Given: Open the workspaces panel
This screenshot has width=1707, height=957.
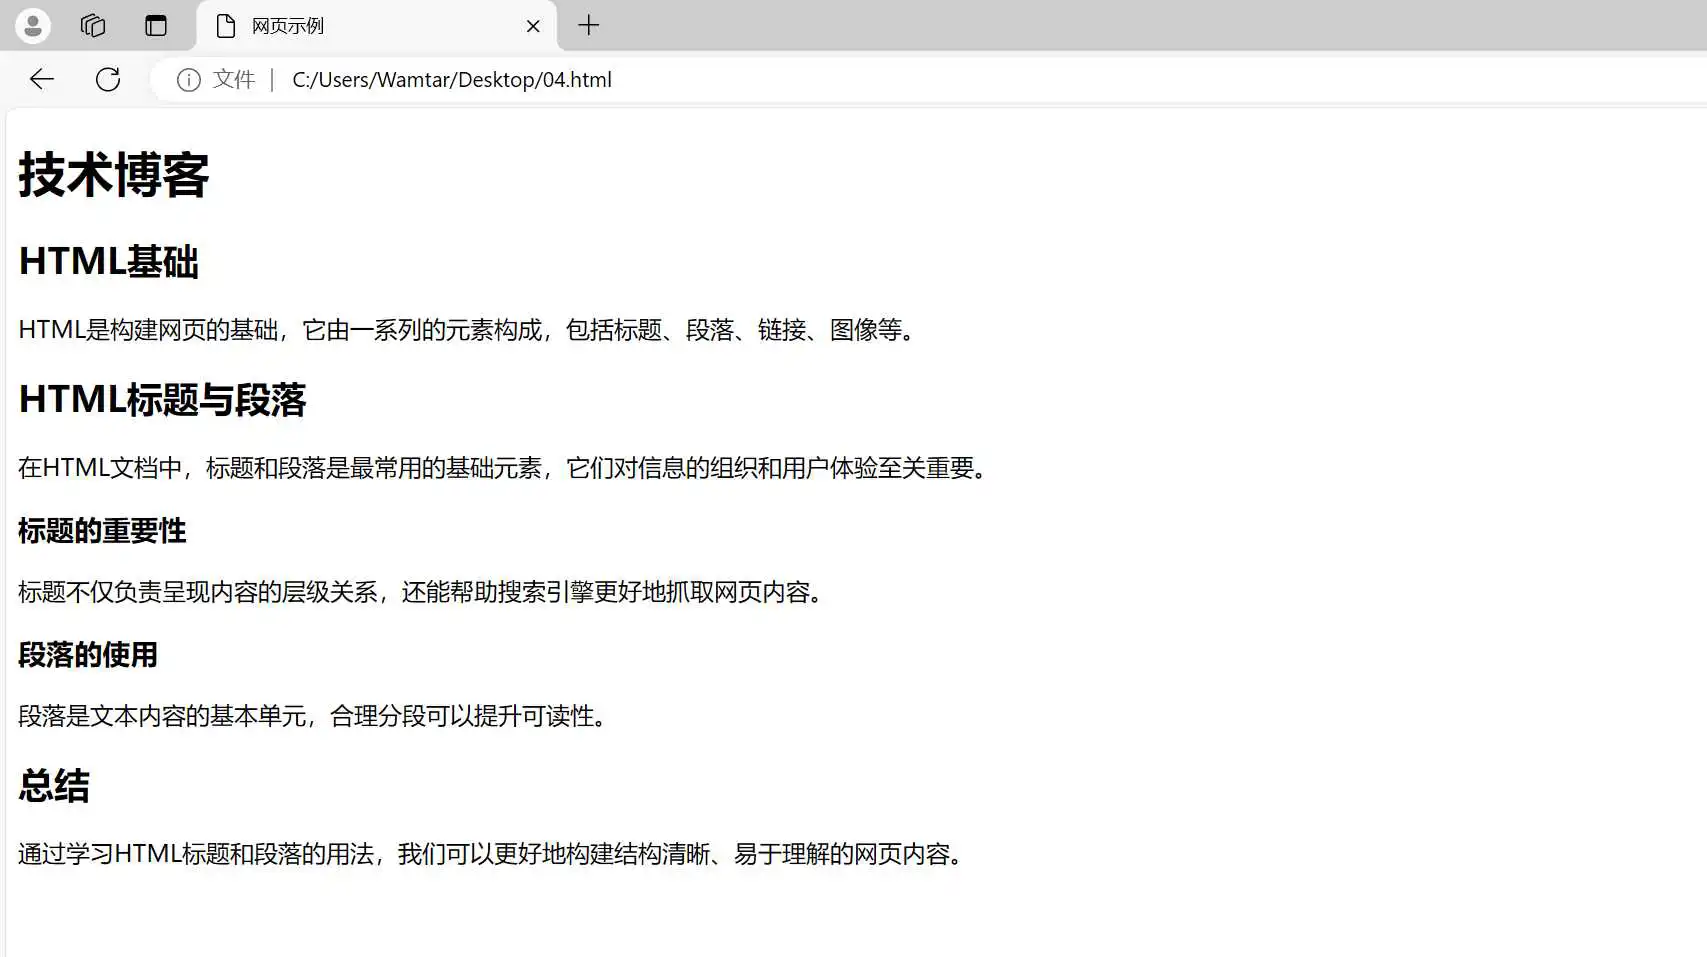Looking at the screenshot, I should coord(92,25).
